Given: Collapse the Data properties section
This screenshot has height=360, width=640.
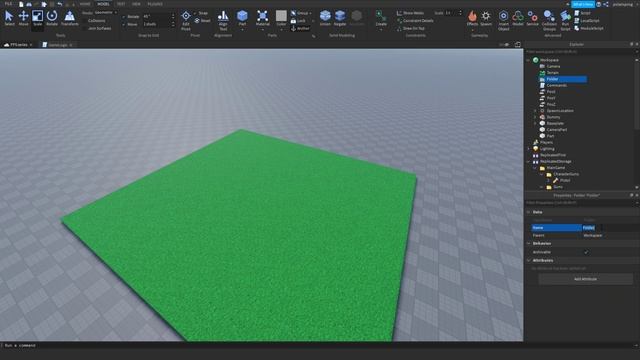Looking at the screenshot, I should (x=528, y=212).
